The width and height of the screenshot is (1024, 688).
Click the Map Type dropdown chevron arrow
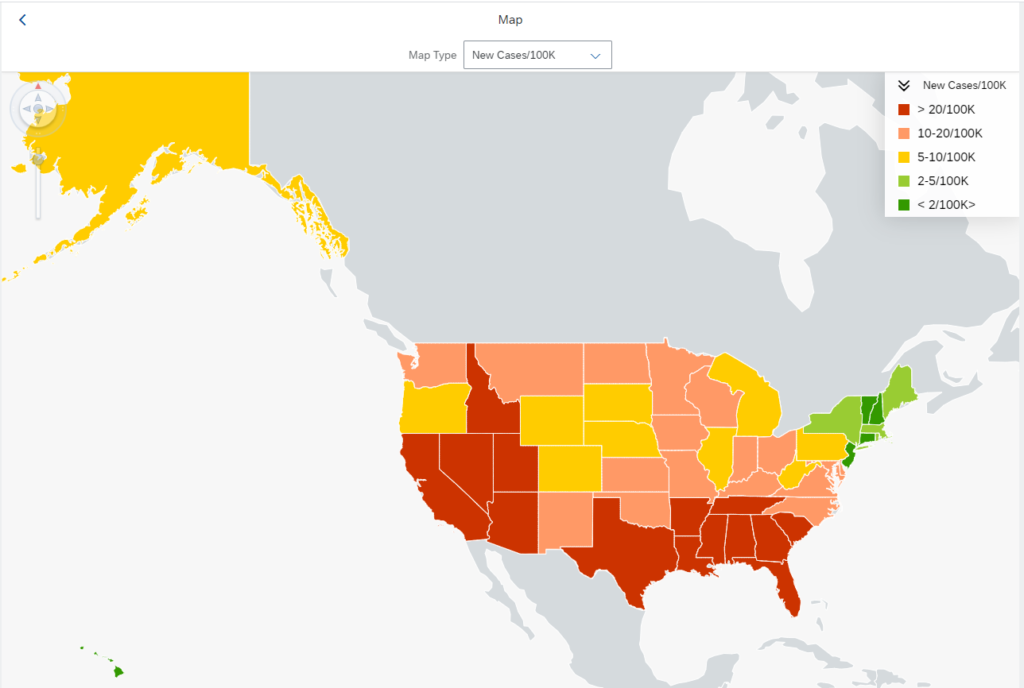pos(595,56)
